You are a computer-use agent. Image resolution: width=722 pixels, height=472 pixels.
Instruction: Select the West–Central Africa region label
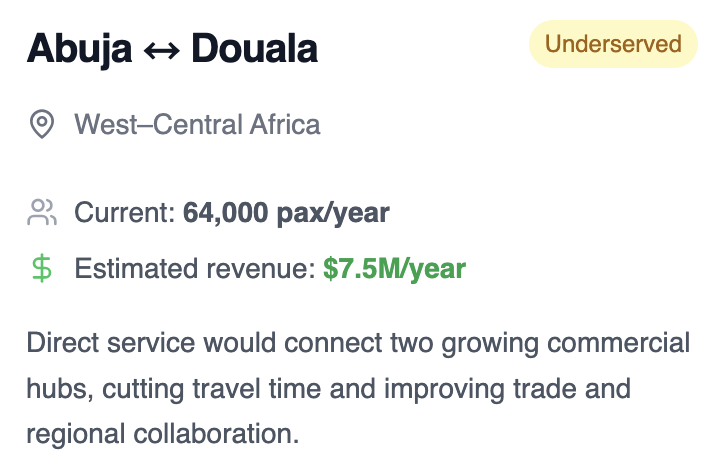(198, 124)
